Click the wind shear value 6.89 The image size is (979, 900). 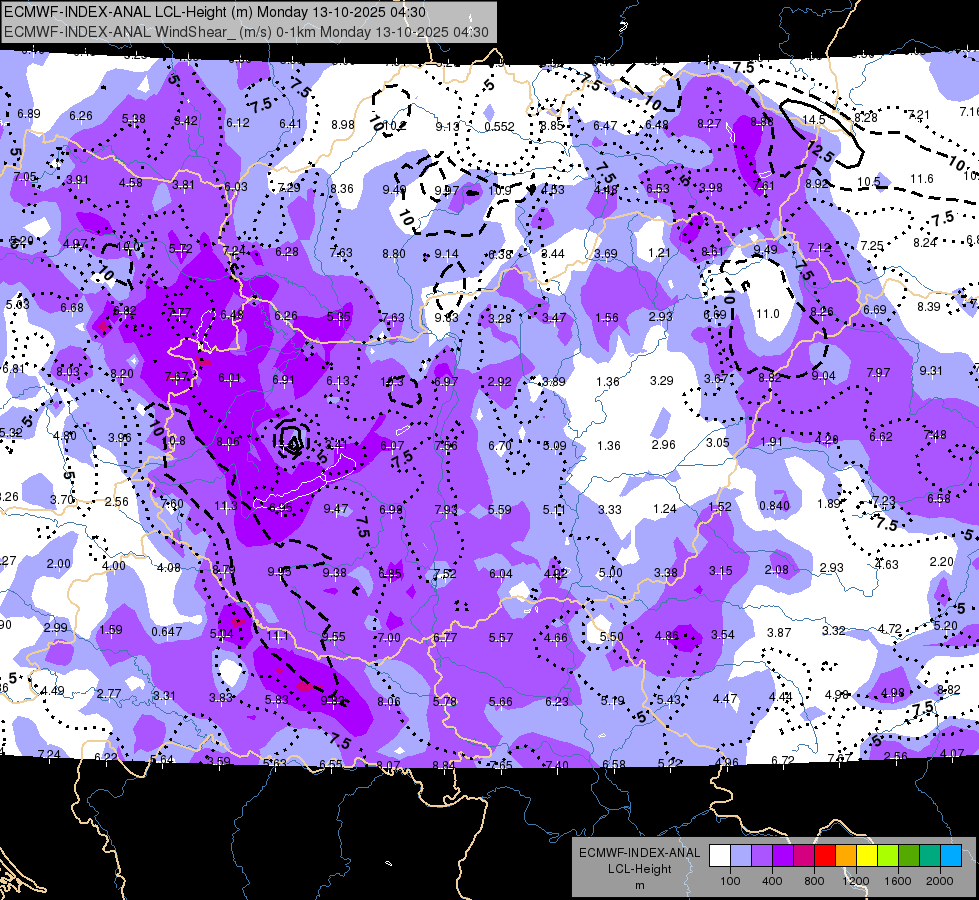(x=29, y=114)
